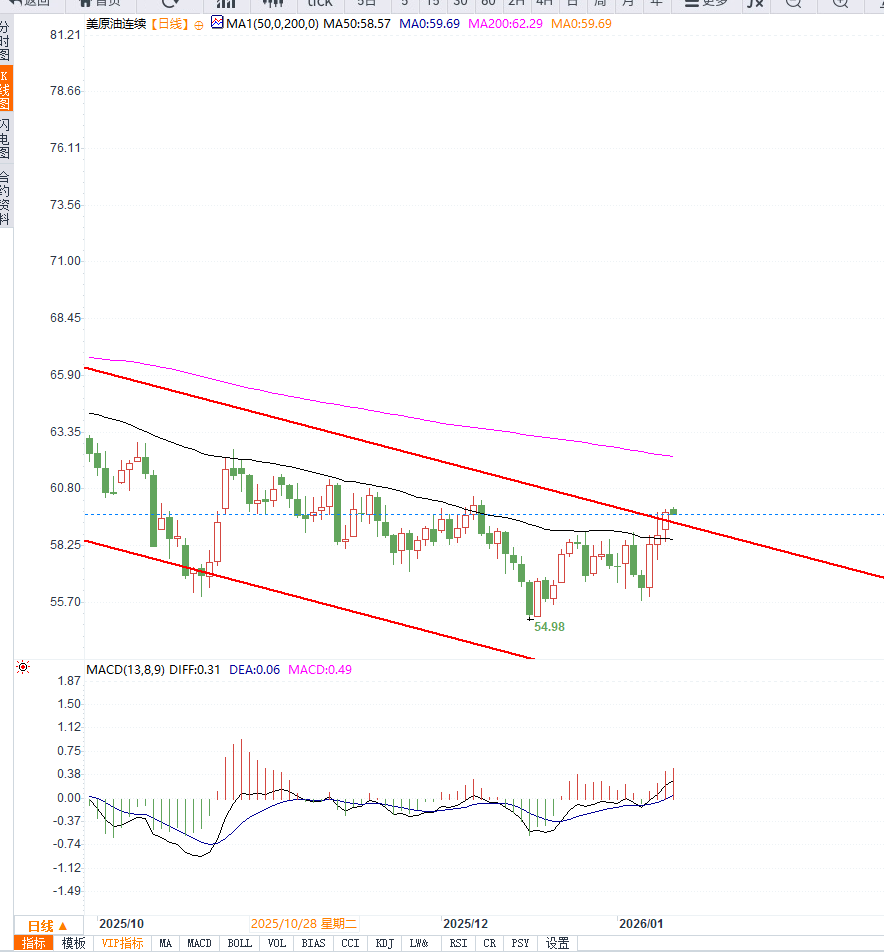884x952 pixels.
Task: Open the VIP指标 tab
Action: coord(122,943)
